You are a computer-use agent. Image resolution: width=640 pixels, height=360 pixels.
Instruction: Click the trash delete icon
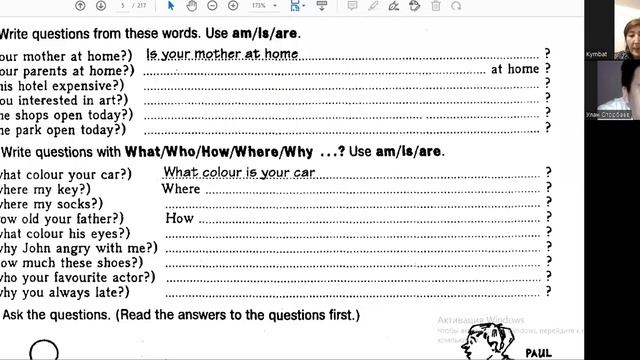[436, 6]
